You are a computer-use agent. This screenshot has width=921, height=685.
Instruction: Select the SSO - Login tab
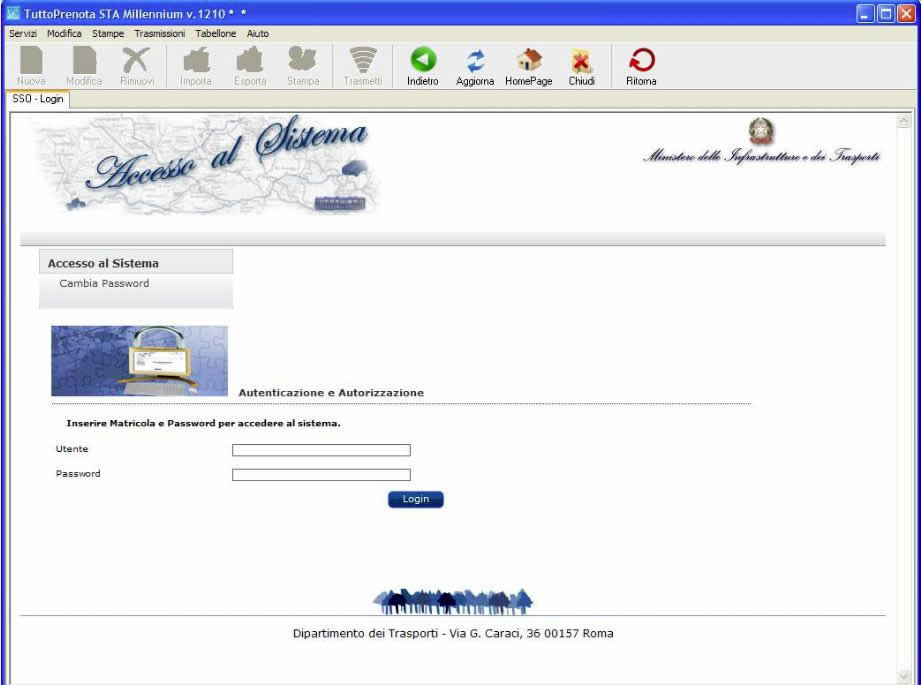point(38,99)
